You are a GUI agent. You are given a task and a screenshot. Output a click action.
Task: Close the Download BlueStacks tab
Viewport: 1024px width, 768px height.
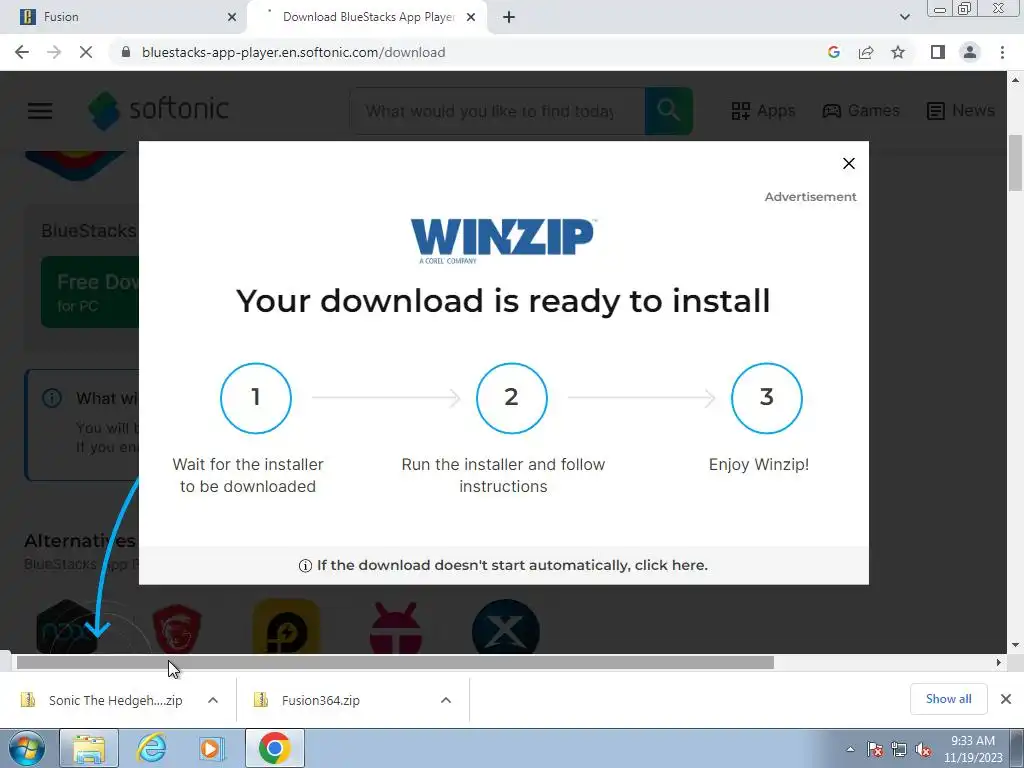tap(471, 17)
